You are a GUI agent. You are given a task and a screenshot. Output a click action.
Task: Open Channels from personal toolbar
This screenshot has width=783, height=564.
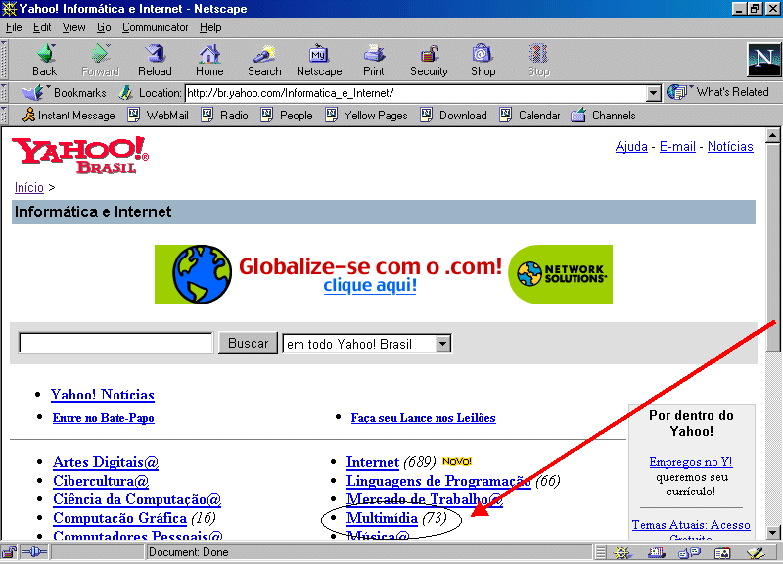[x=603, y=115]
